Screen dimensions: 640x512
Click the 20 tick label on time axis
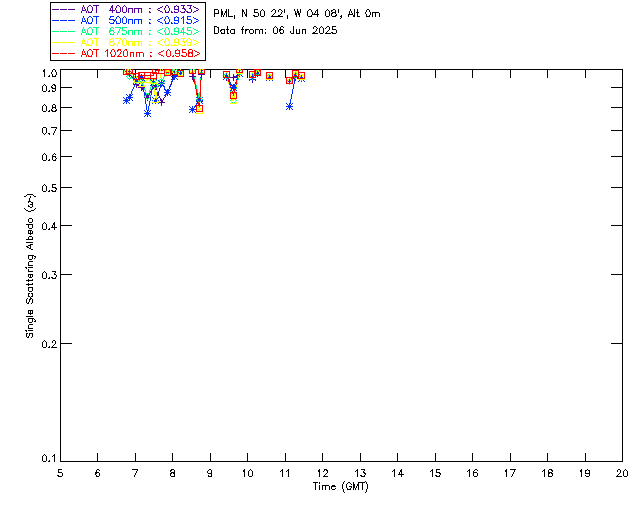point(622,472)
